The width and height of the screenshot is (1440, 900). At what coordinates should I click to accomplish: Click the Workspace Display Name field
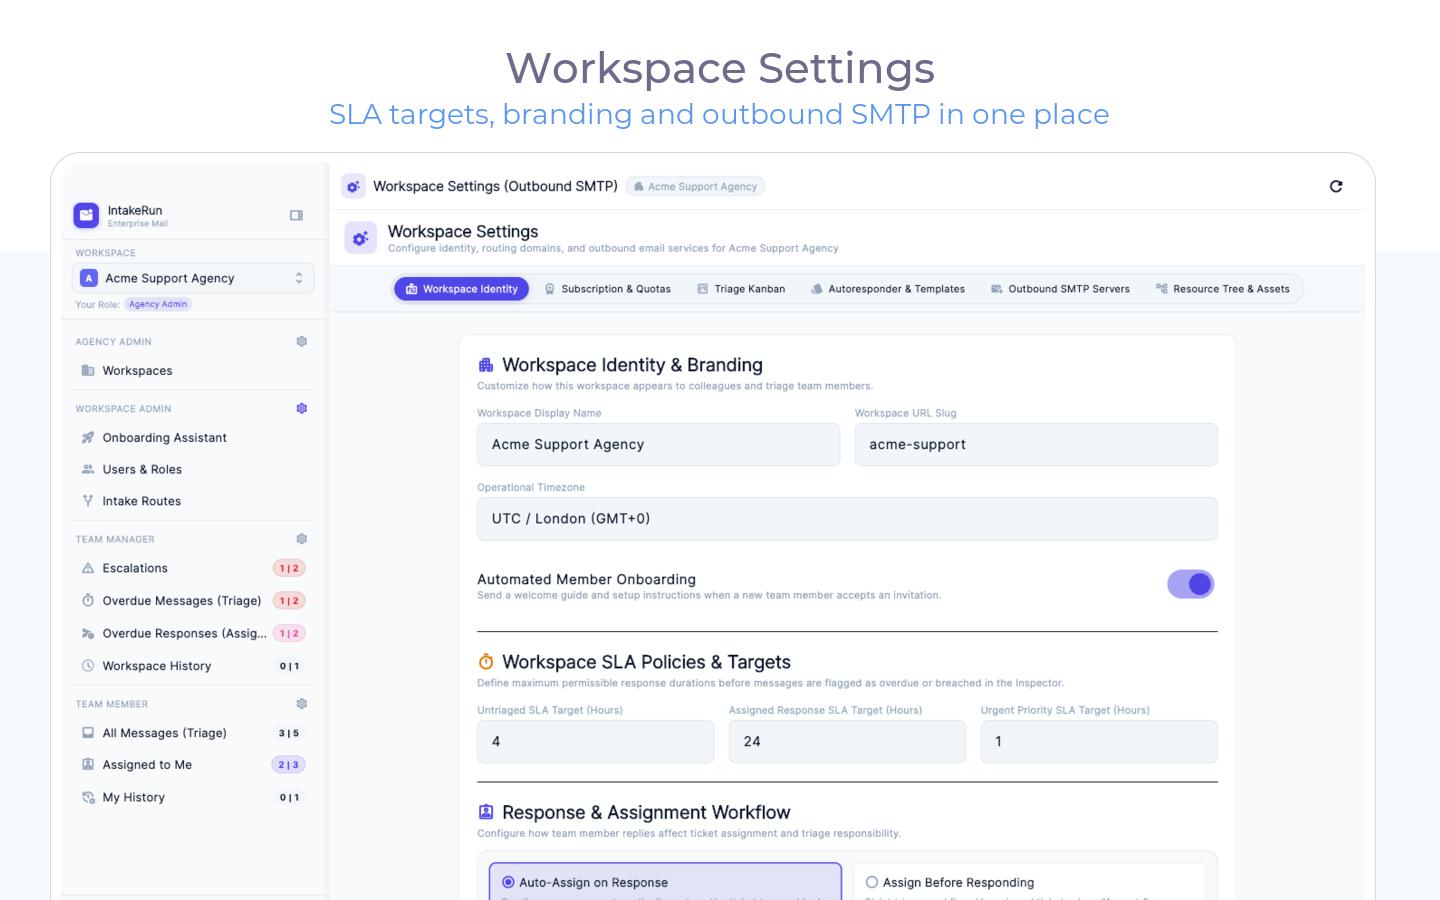[658, 444]
